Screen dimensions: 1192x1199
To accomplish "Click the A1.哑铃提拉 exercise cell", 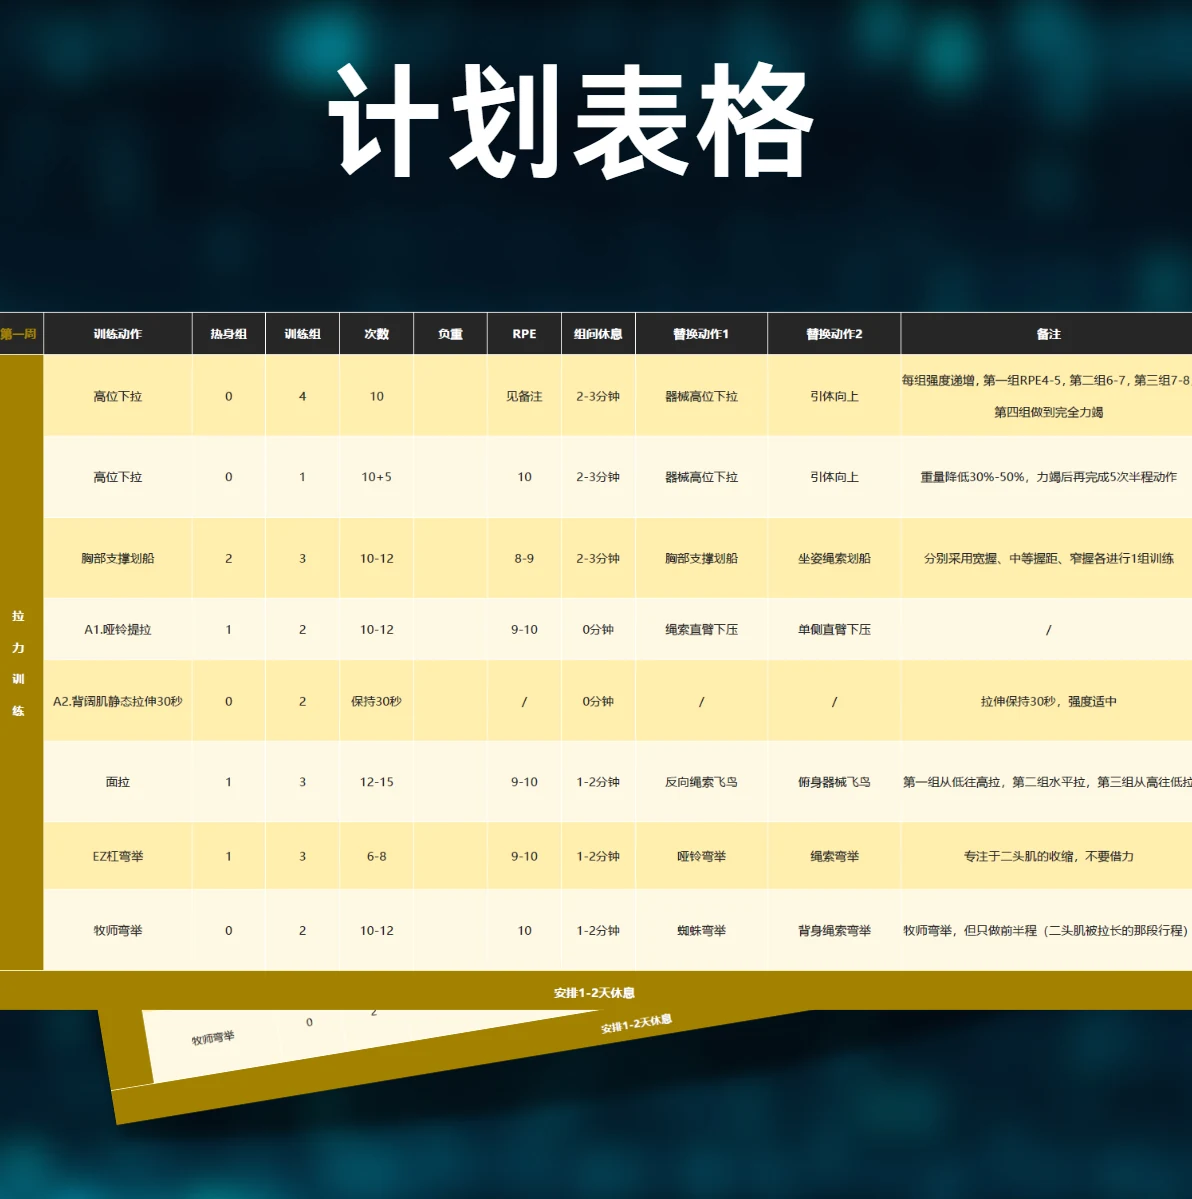I will pyautogui.click(x=118, y=629).
